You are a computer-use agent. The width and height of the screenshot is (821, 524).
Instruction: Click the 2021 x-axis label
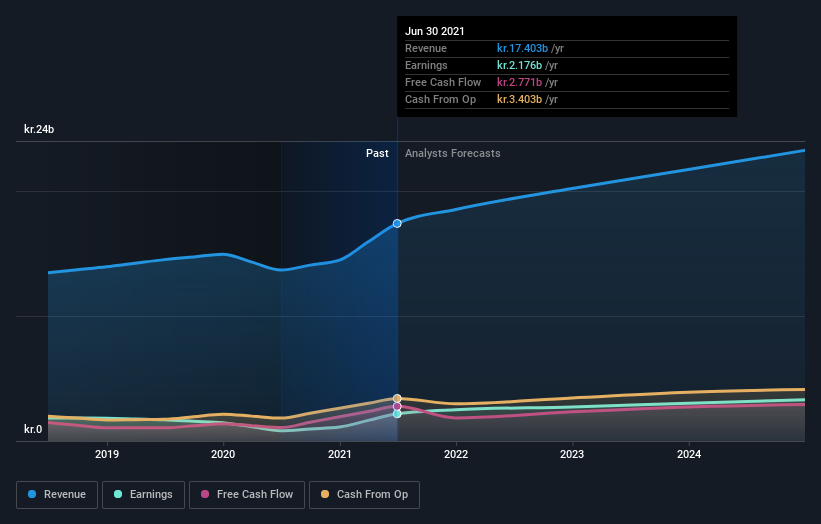point(339,454)
